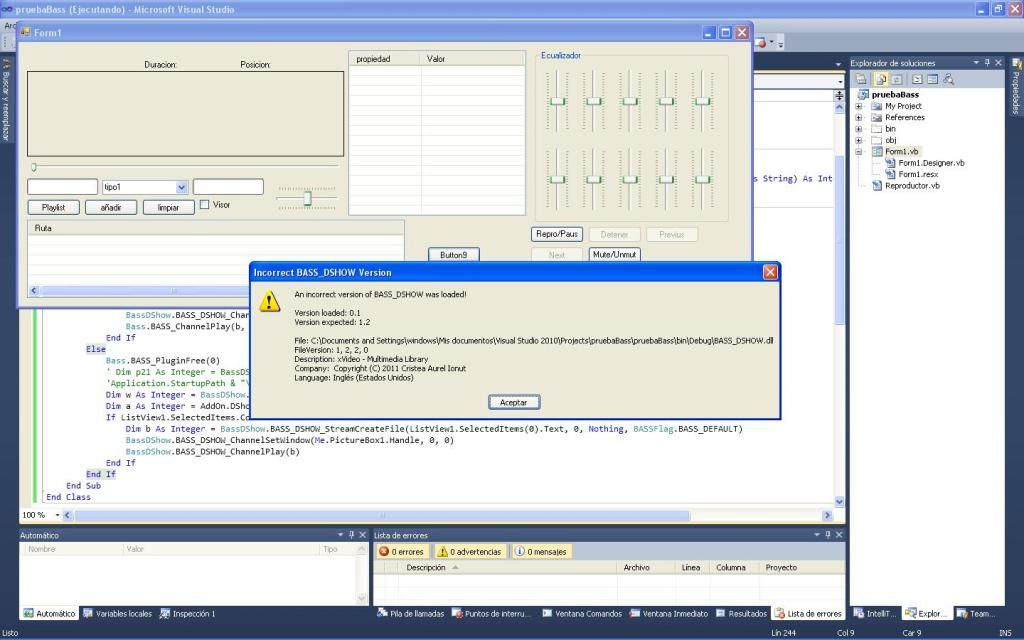Viewport: 1024px width, 640px height.
Task: Open the Buscar y reemplazar side tab
Action: point(6,99)
